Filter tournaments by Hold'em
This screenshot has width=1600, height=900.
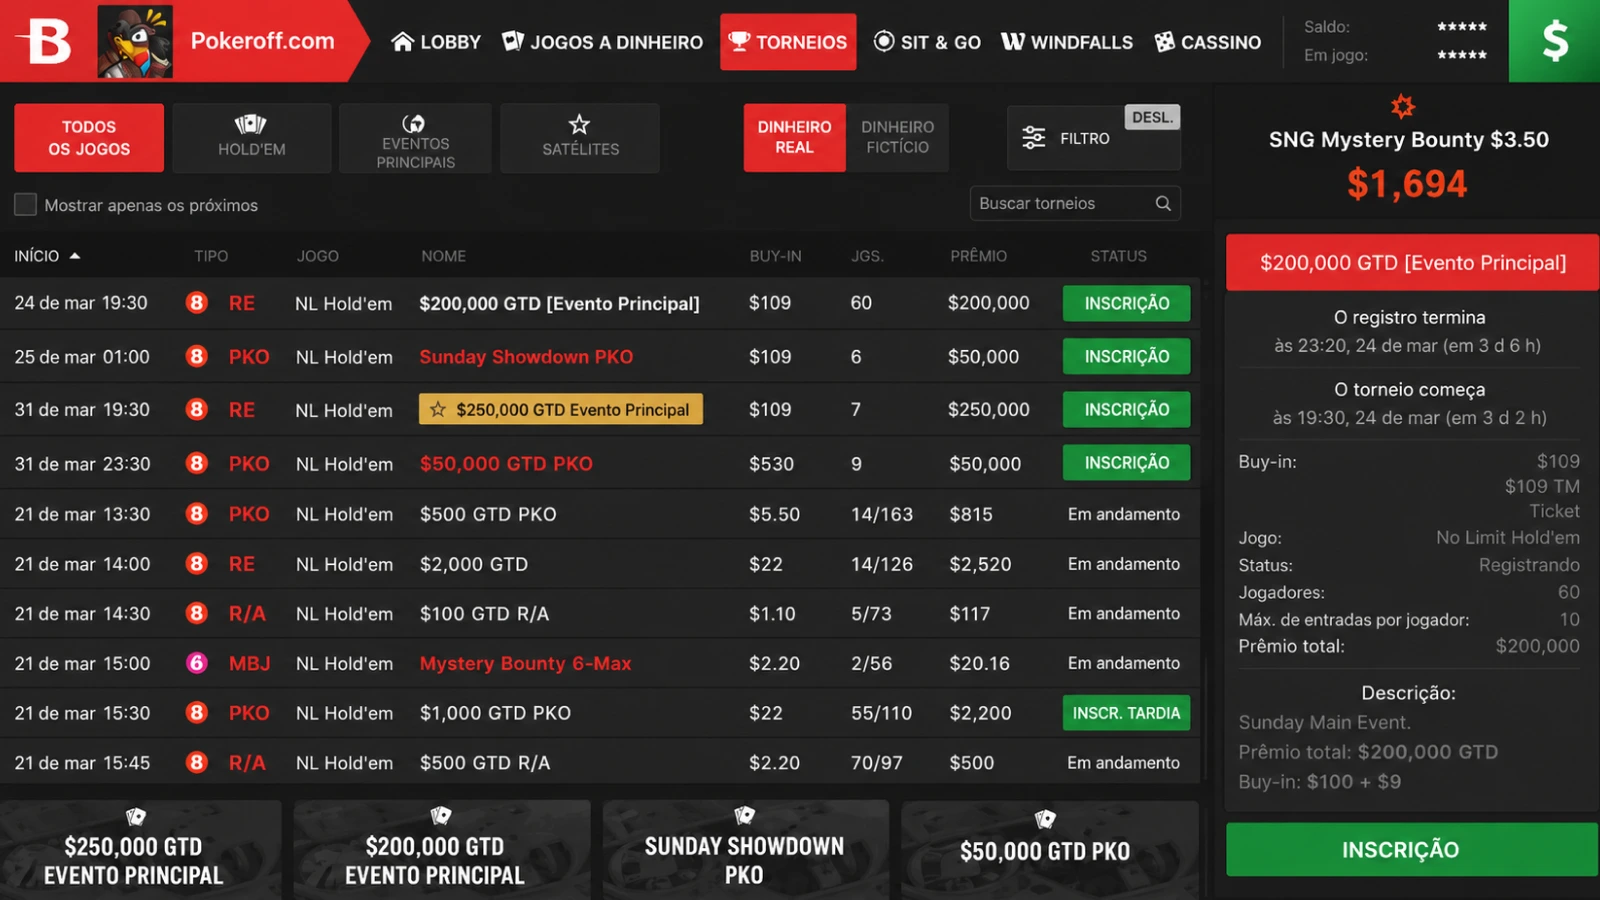pos(252,138)
